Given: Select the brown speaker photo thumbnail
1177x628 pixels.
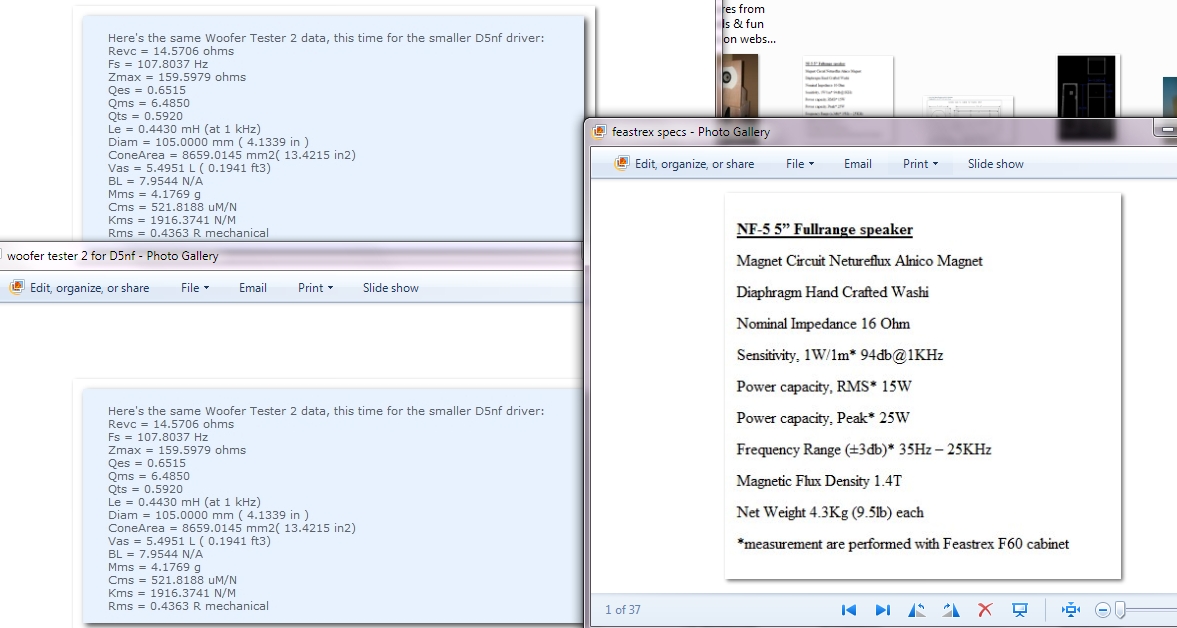Looking at the screenshot, I should click(740, 86).
